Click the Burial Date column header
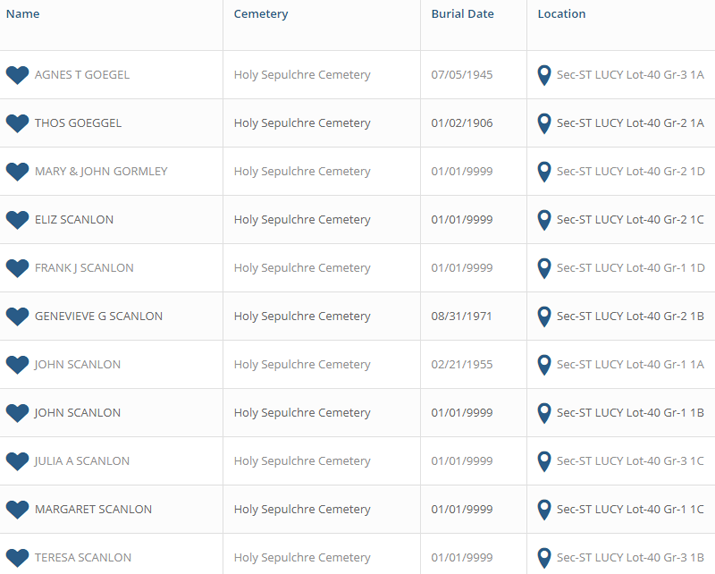This screenshot has width=715, height=574. coord(462,14)
